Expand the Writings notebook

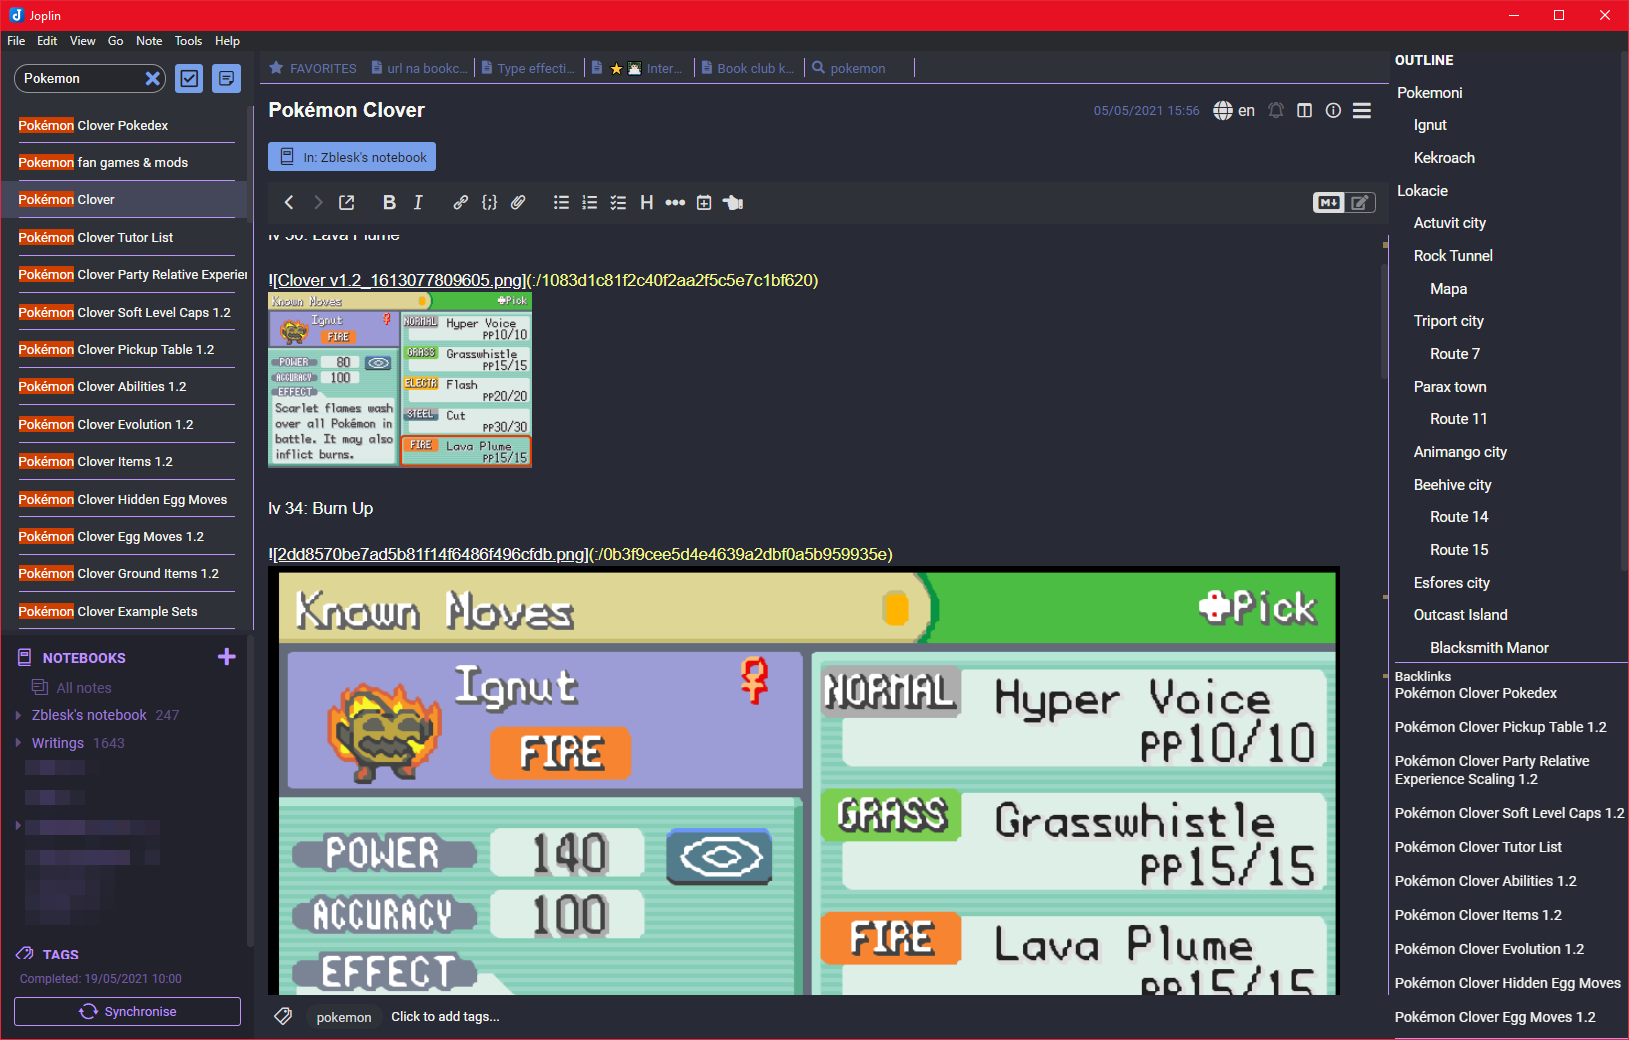[18, 744]
